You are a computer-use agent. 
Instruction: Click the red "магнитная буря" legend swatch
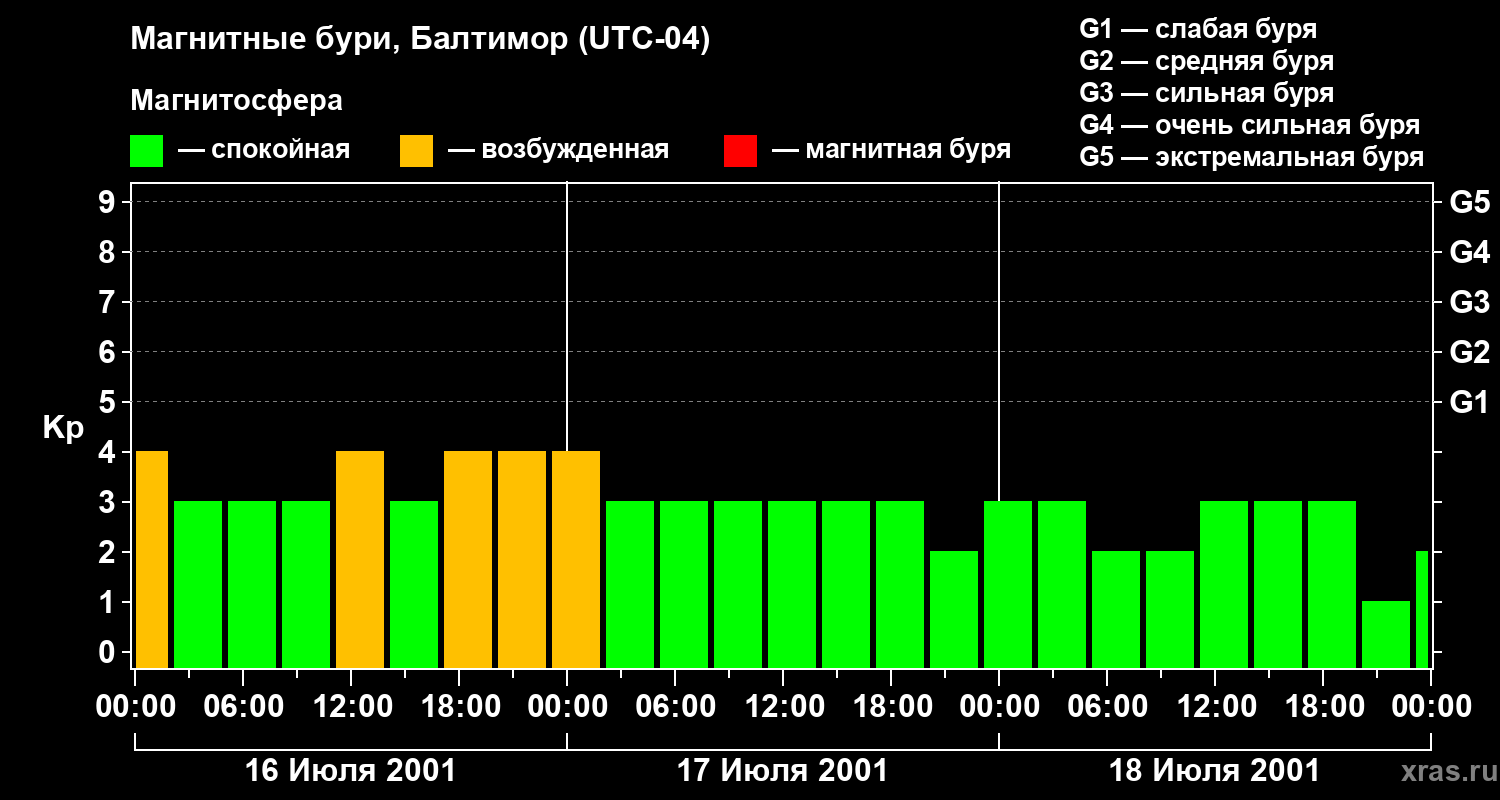(x=740, y=151)
